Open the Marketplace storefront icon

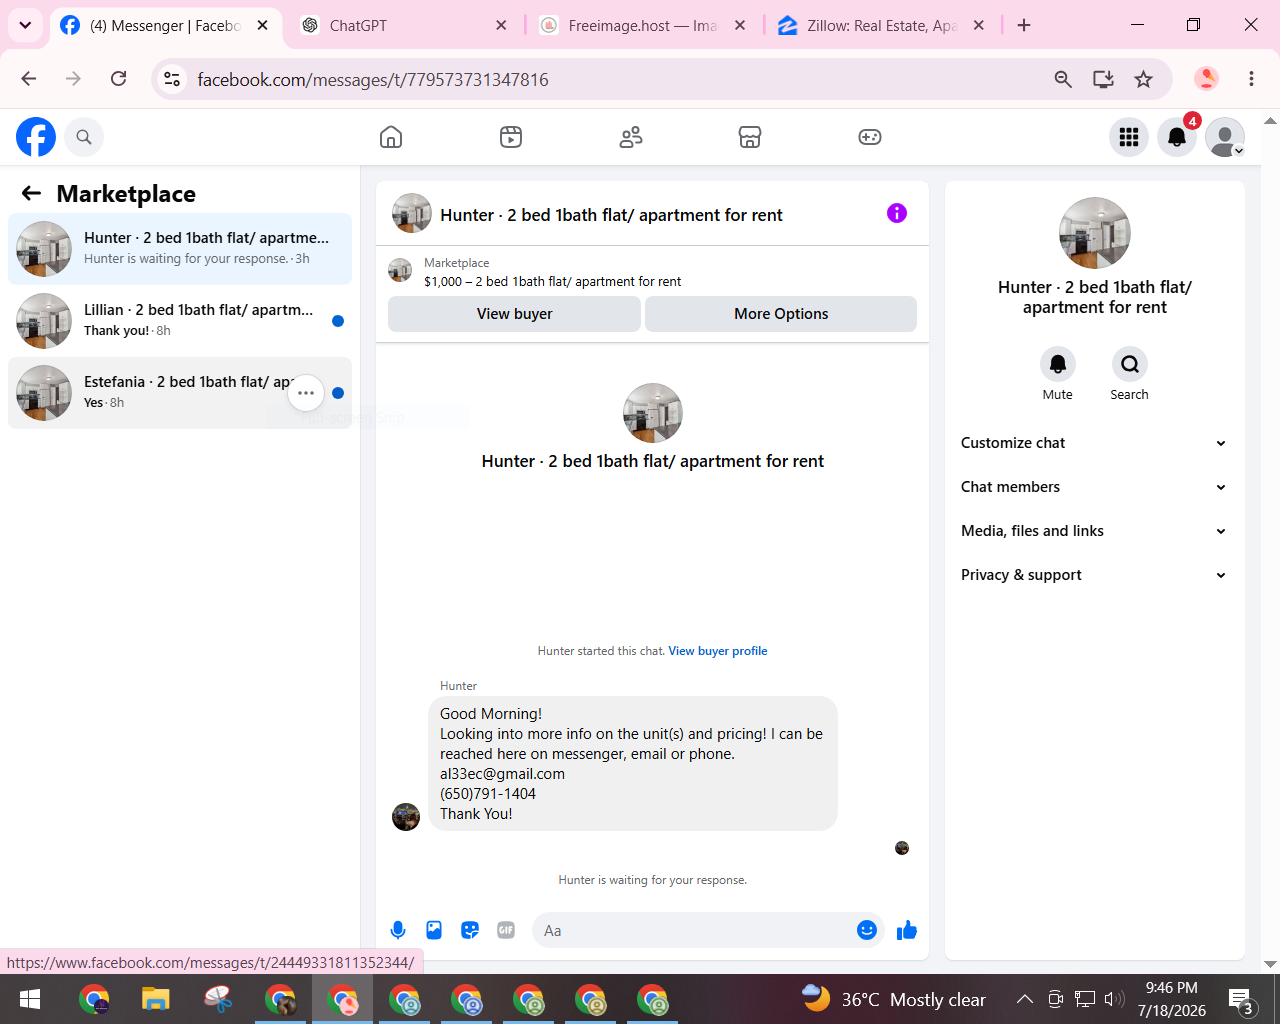tap(750, 137)
